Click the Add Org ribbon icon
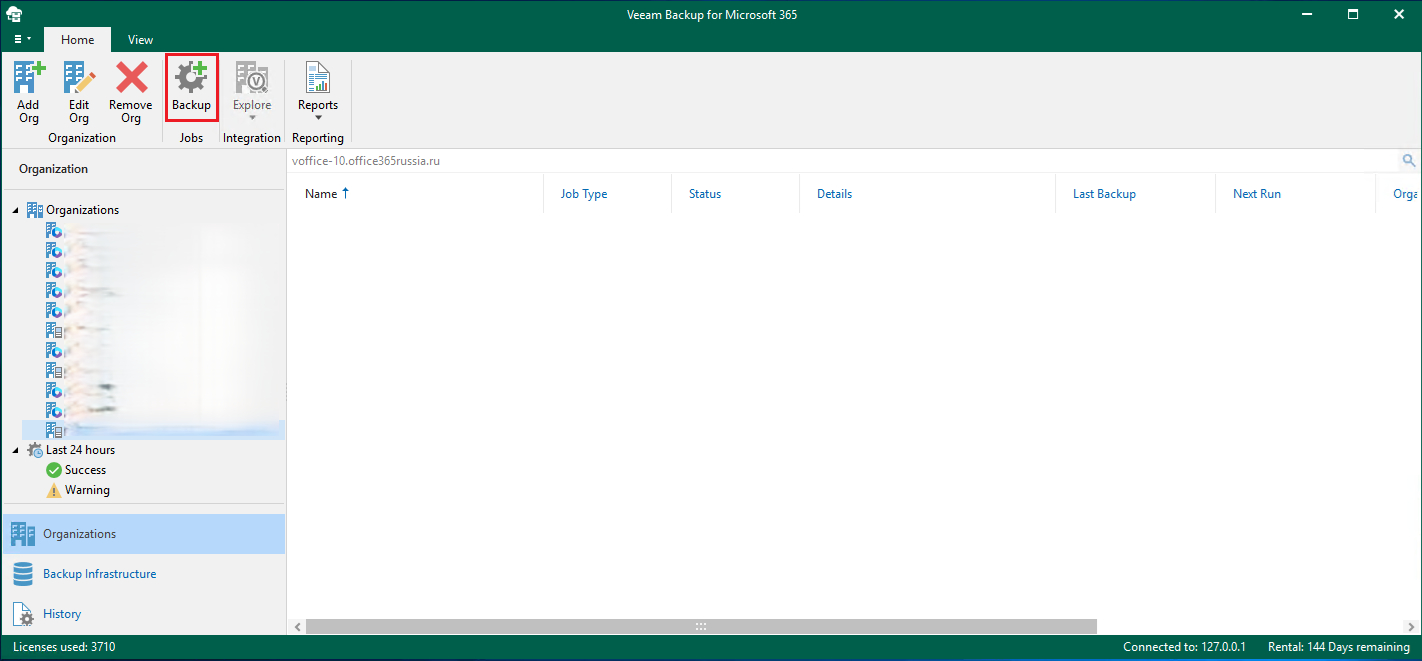 click(29, 78)
